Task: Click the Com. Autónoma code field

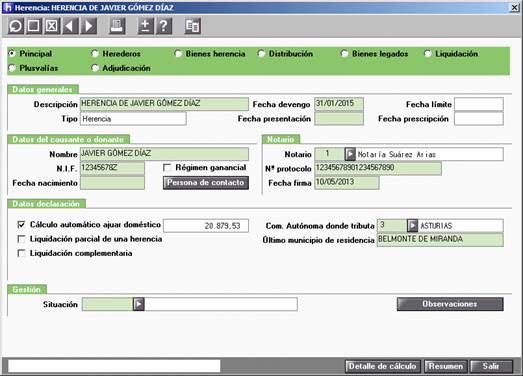Action: pyautogui.click(x=392, y=226)
